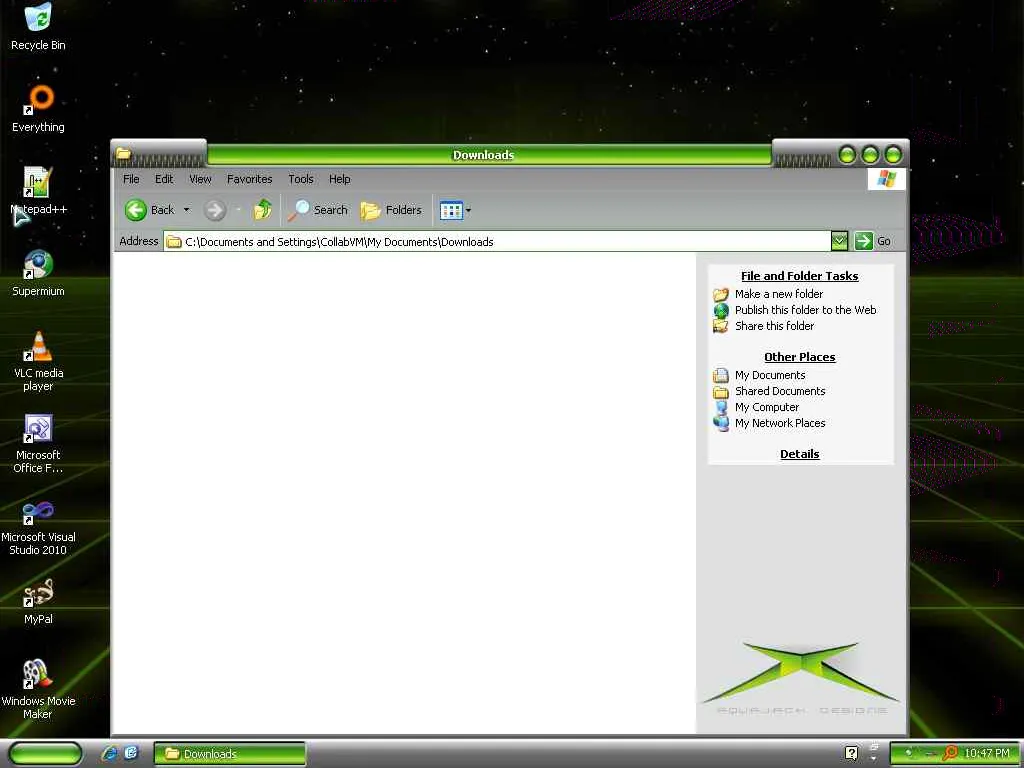Select the Recycle Bin desktop icon
1024x768 pixels.
[x=38, y=26]
